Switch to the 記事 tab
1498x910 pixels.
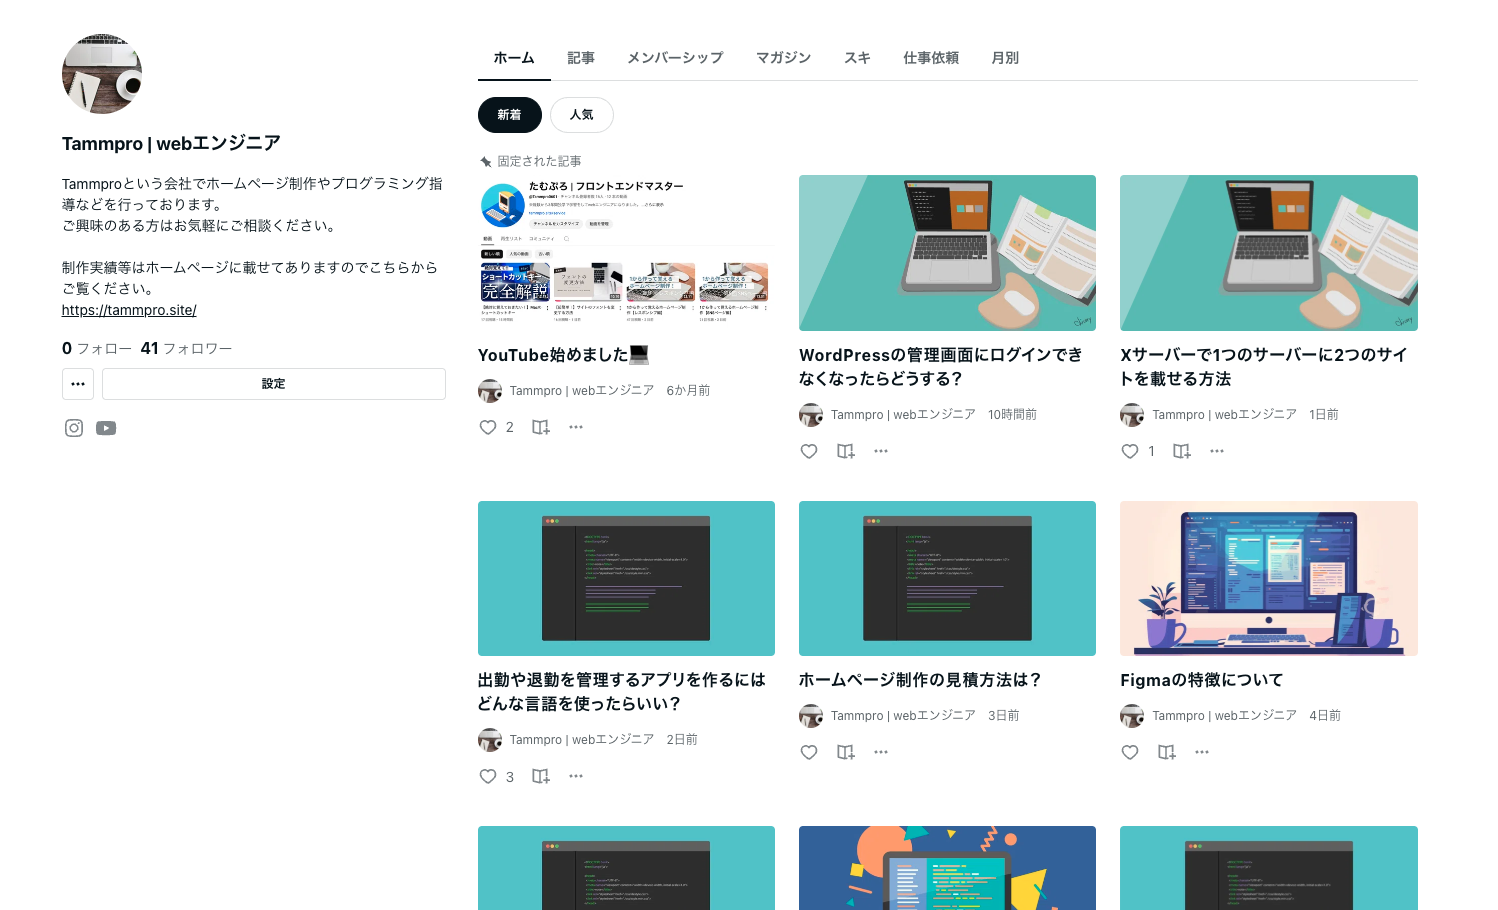(x=581, y=58)
